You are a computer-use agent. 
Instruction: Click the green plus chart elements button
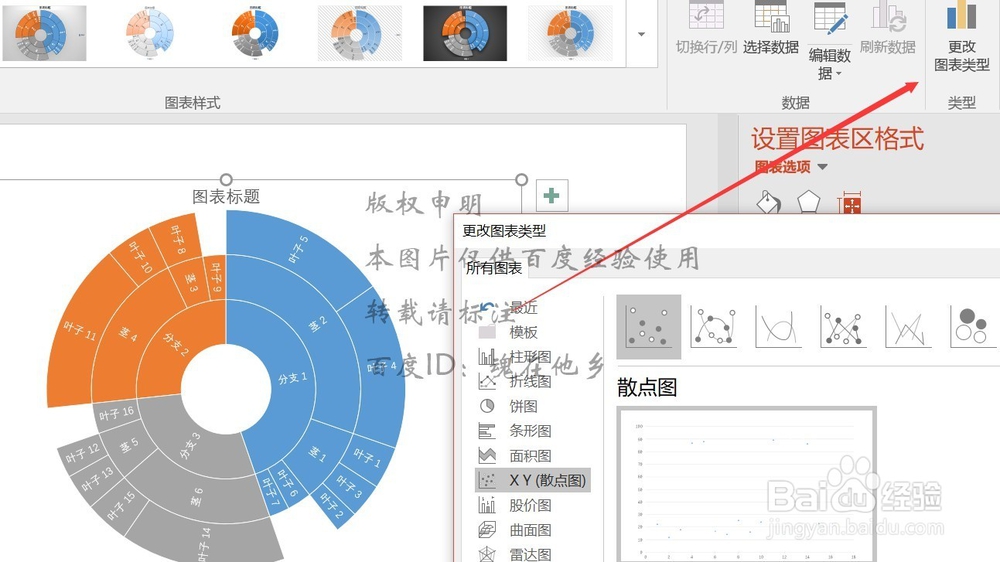tap(552, 196)
